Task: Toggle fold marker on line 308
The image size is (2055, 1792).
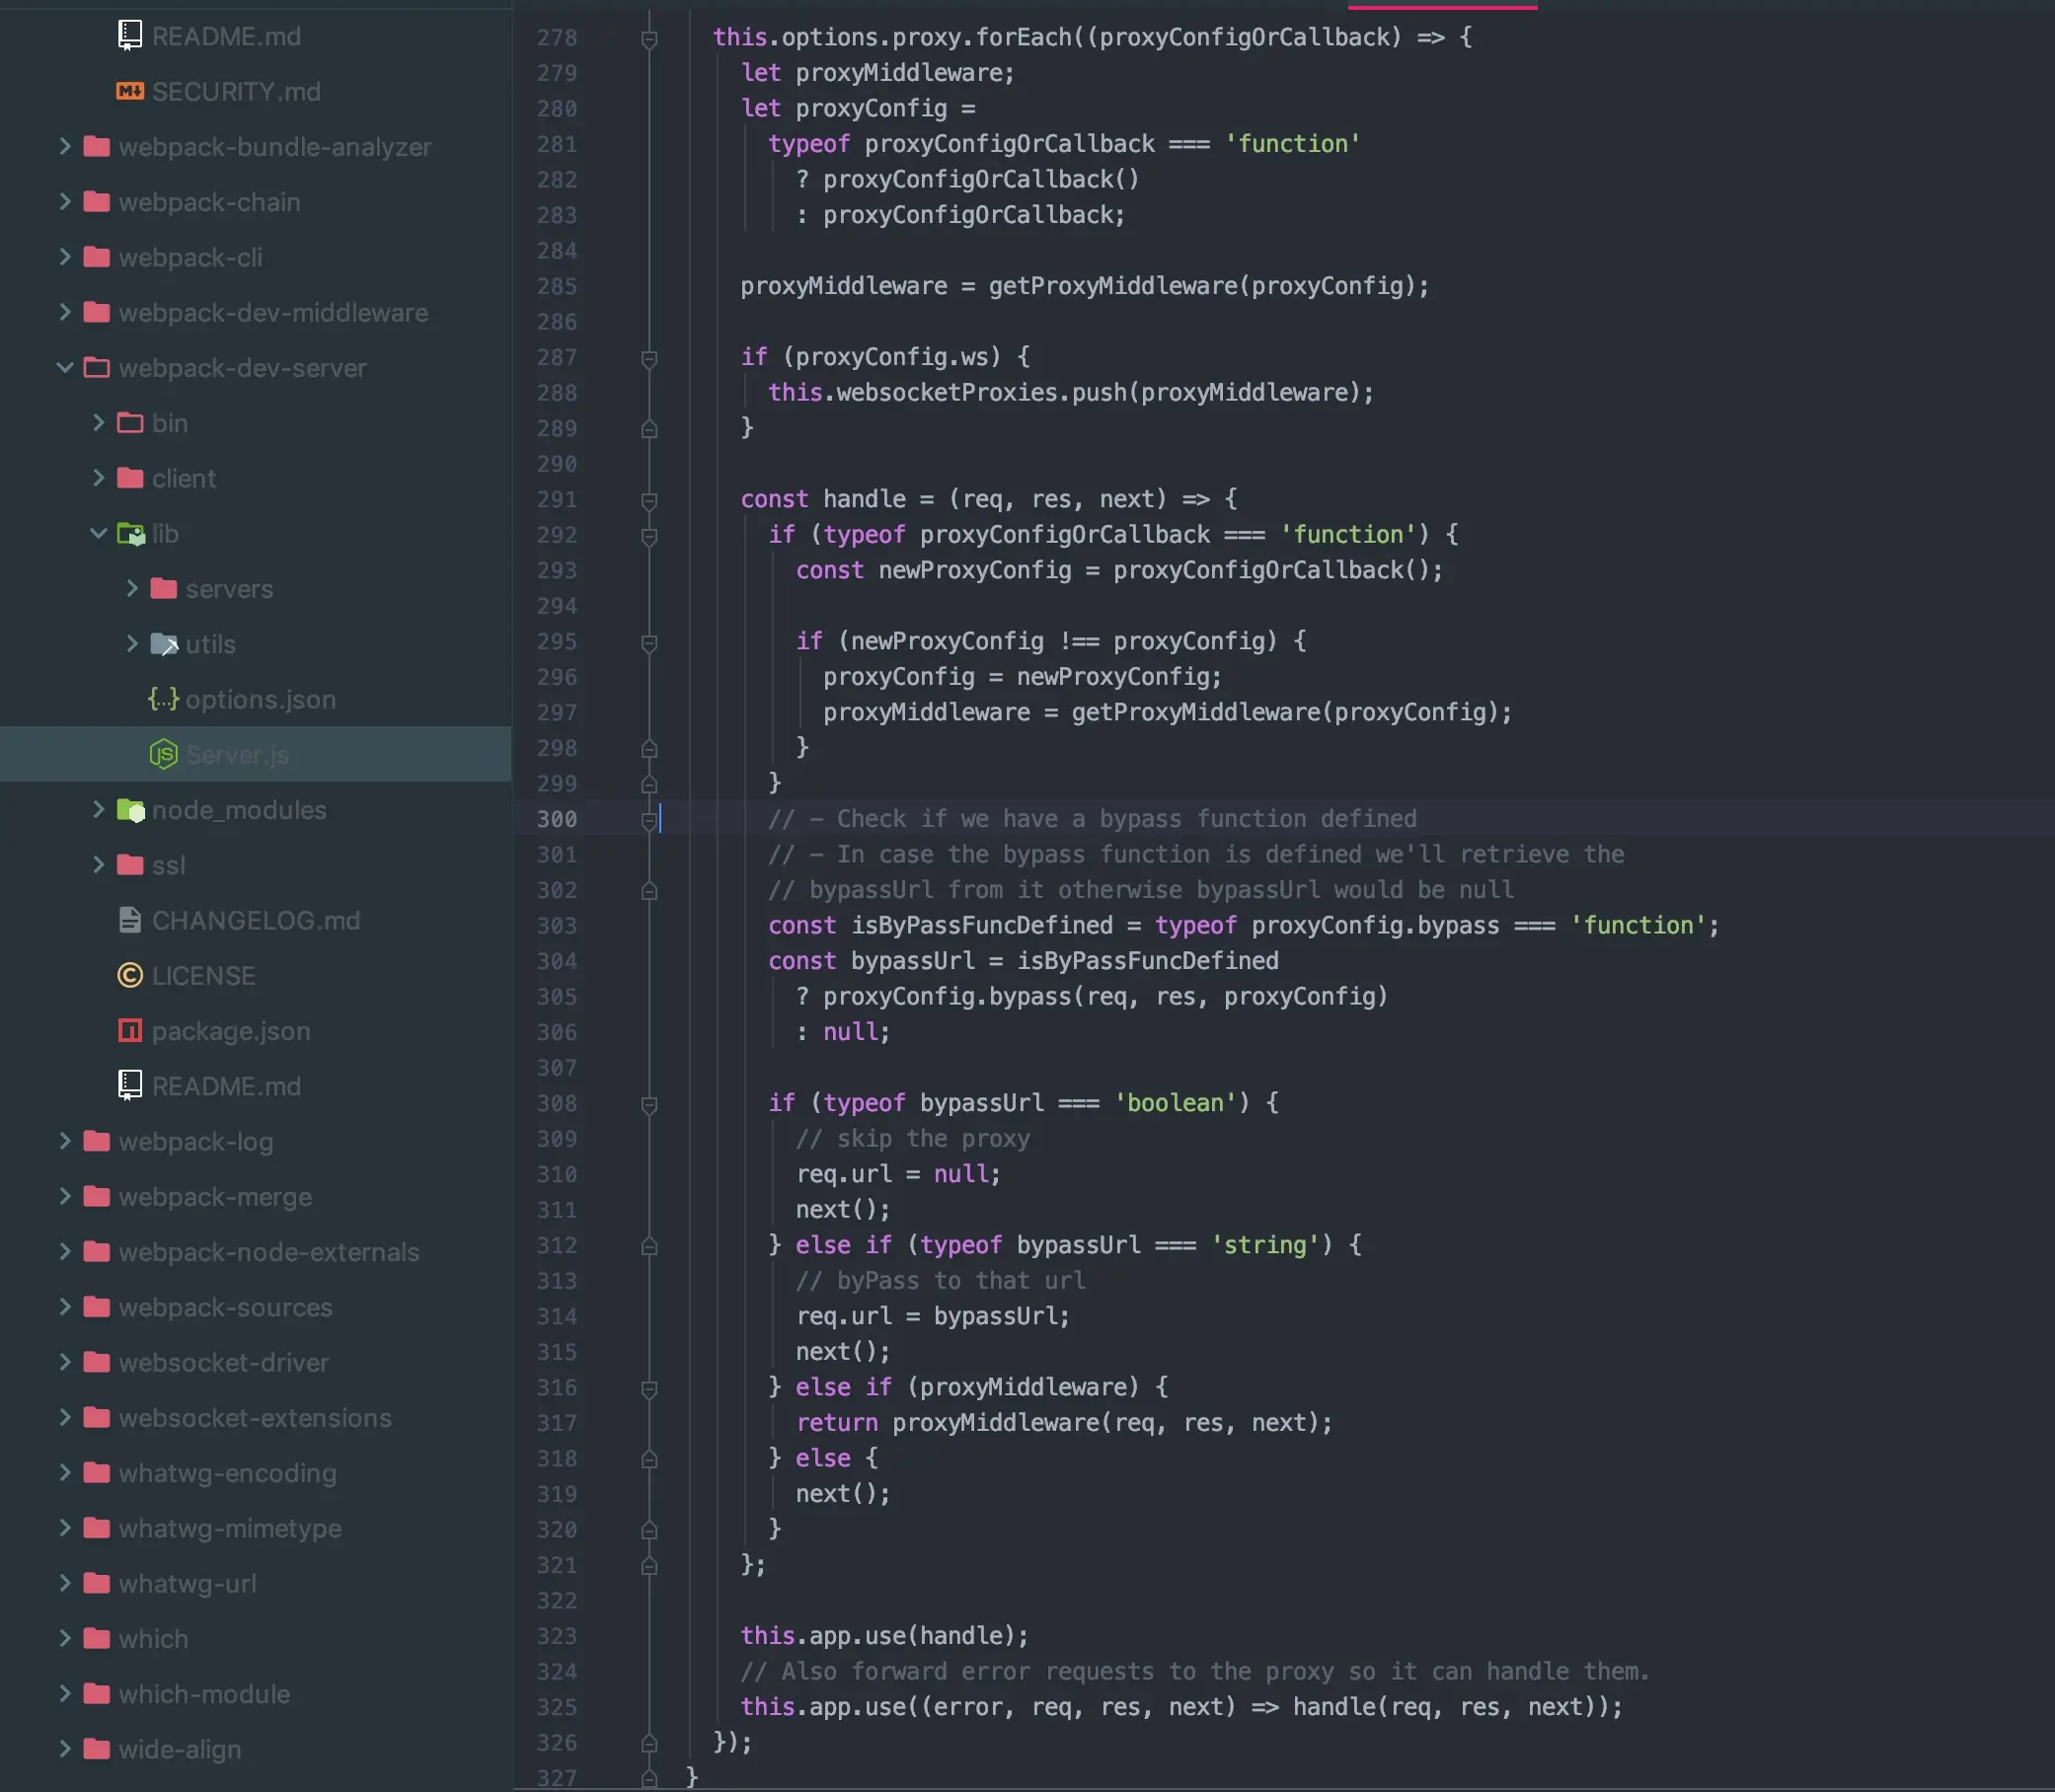Action: click(649, 1104)
